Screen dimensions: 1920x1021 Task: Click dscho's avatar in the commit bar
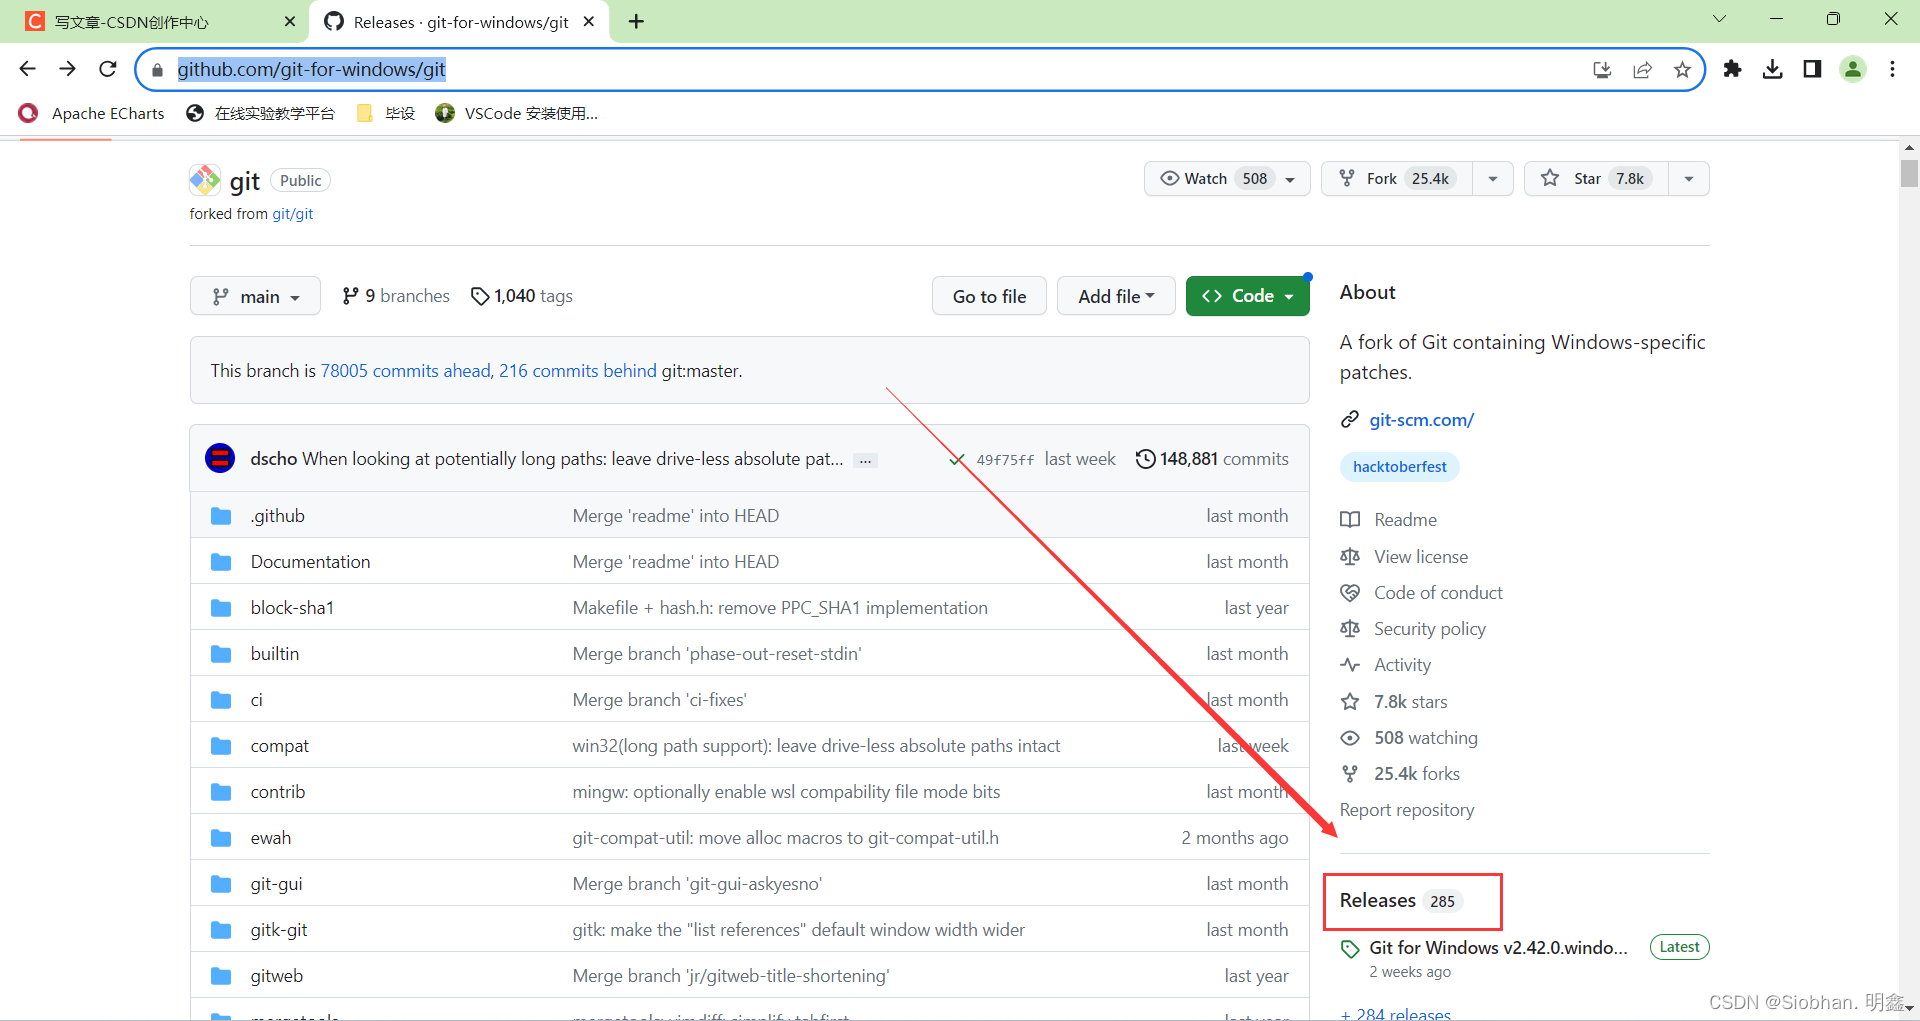coord(220,458)
